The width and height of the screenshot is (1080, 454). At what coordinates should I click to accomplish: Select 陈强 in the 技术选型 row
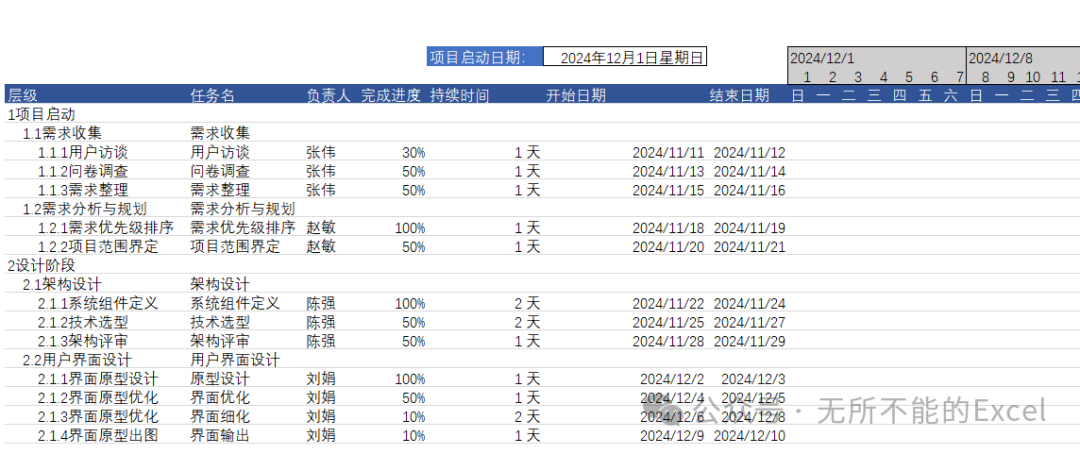[x=320, y=322]
